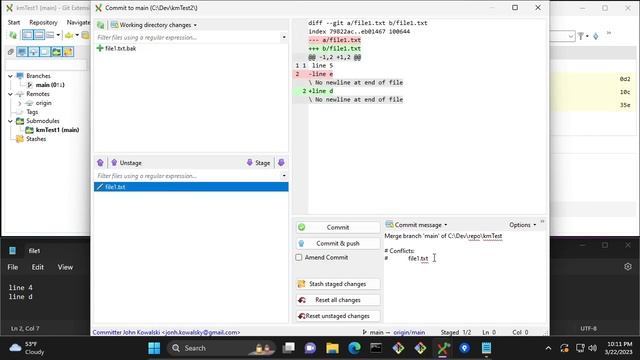This screenshot has width=640, height=360.
Task: Click the refresh icon in the Commit dialog toolbar
Action: pos(100,25)
